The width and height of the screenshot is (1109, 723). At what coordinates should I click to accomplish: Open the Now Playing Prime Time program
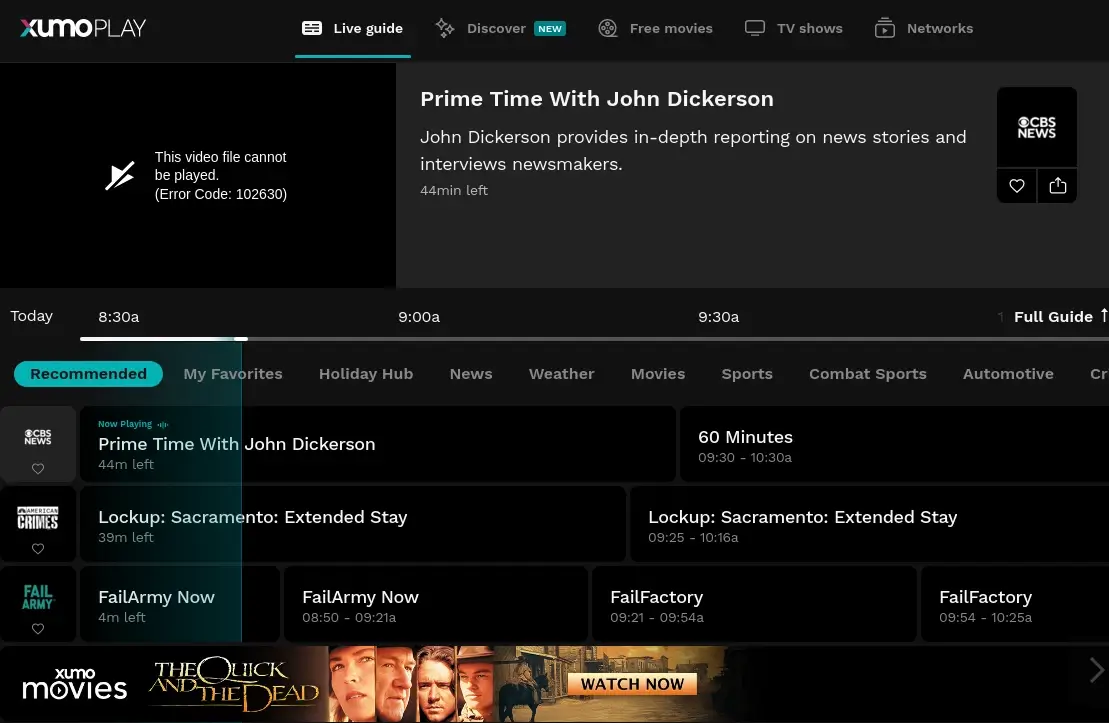coord(378,444)
